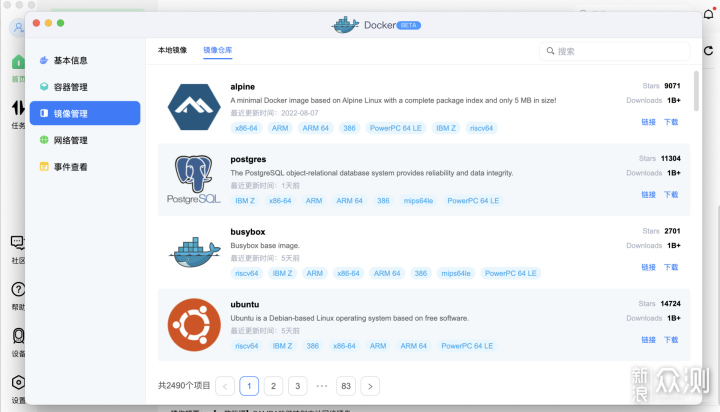Select the IBM Z tag under postgres
The image size is (720, 412).
coord(245,201)
